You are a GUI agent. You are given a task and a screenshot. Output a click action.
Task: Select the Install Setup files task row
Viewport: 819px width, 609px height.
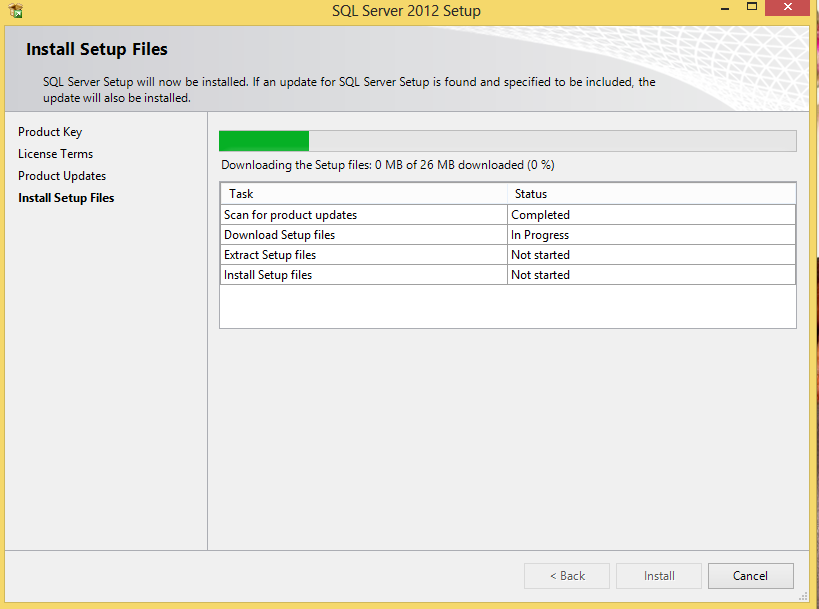(508, 275)
